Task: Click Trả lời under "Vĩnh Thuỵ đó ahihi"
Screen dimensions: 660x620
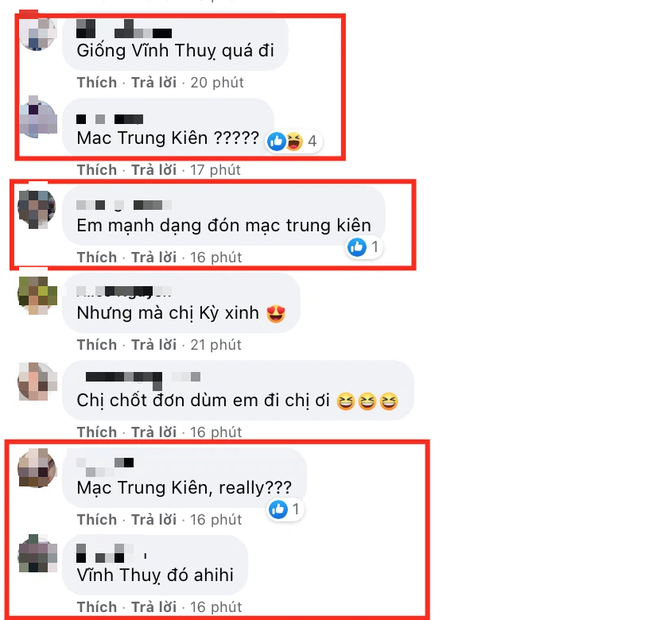Action: 154,607
